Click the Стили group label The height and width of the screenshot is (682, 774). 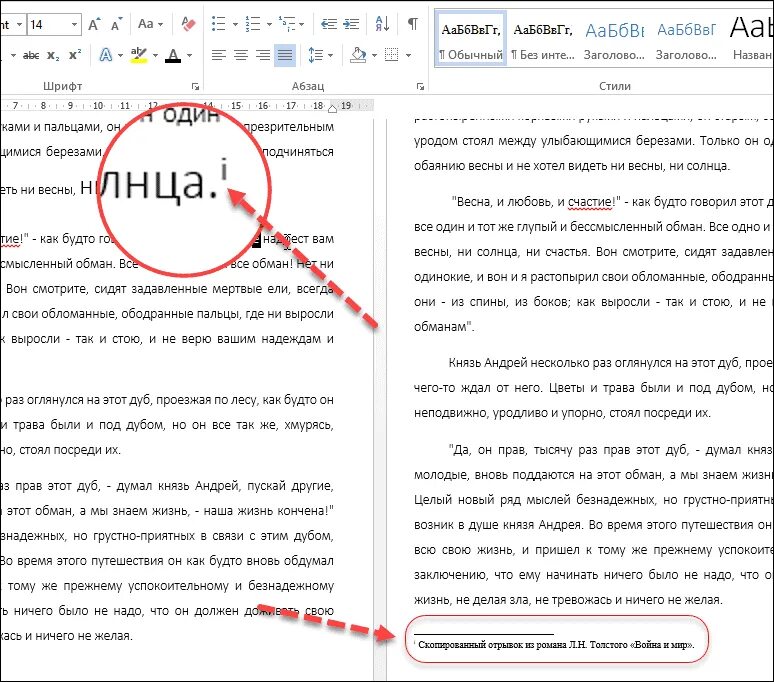tap(615, 86)
